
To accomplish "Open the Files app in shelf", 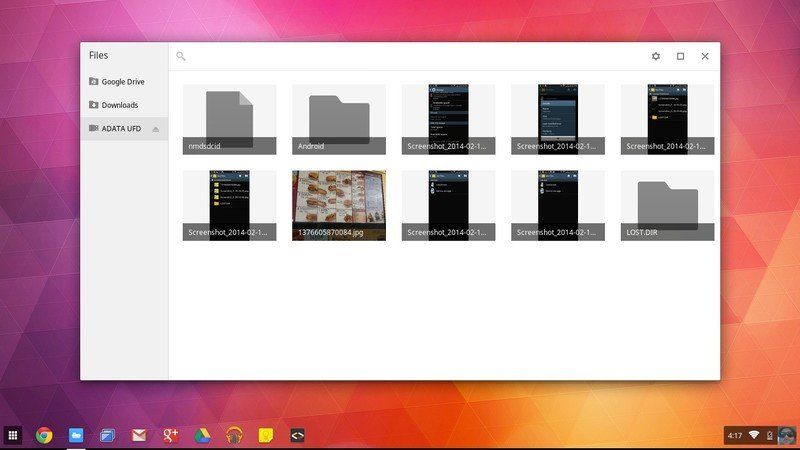I will pos(76,435).
